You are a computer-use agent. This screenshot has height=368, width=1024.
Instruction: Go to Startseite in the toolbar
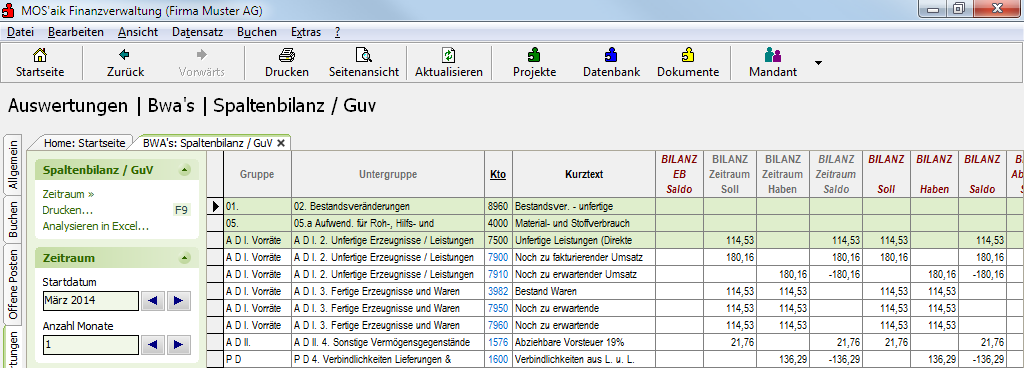click(40, 63)
